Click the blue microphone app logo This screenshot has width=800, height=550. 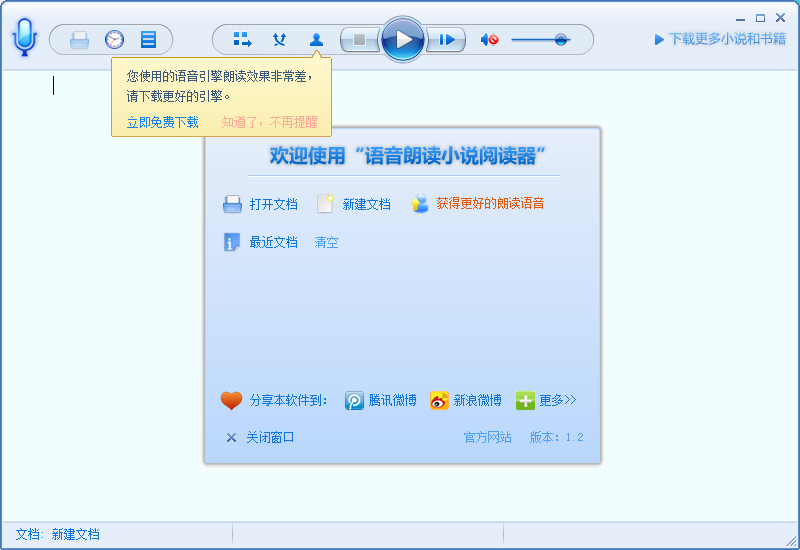25,37
